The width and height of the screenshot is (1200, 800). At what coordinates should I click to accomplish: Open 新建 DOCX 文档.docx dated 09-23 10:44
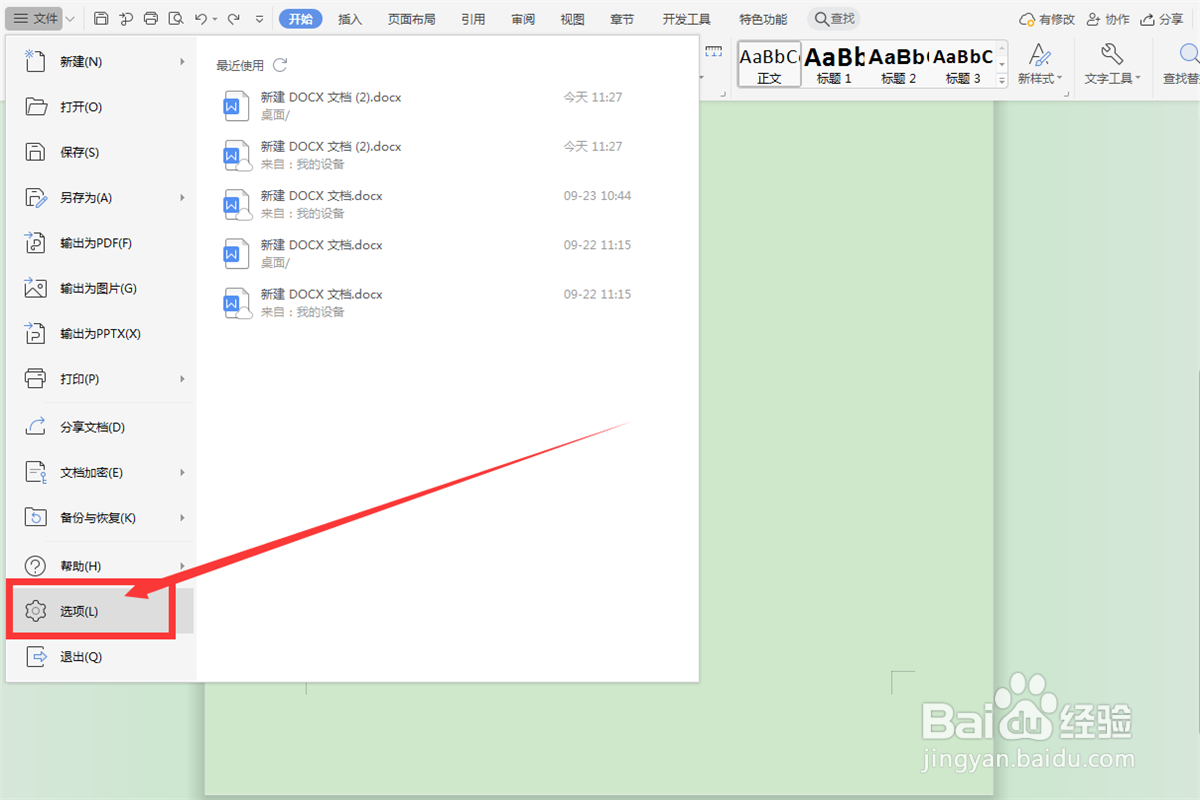430,204
